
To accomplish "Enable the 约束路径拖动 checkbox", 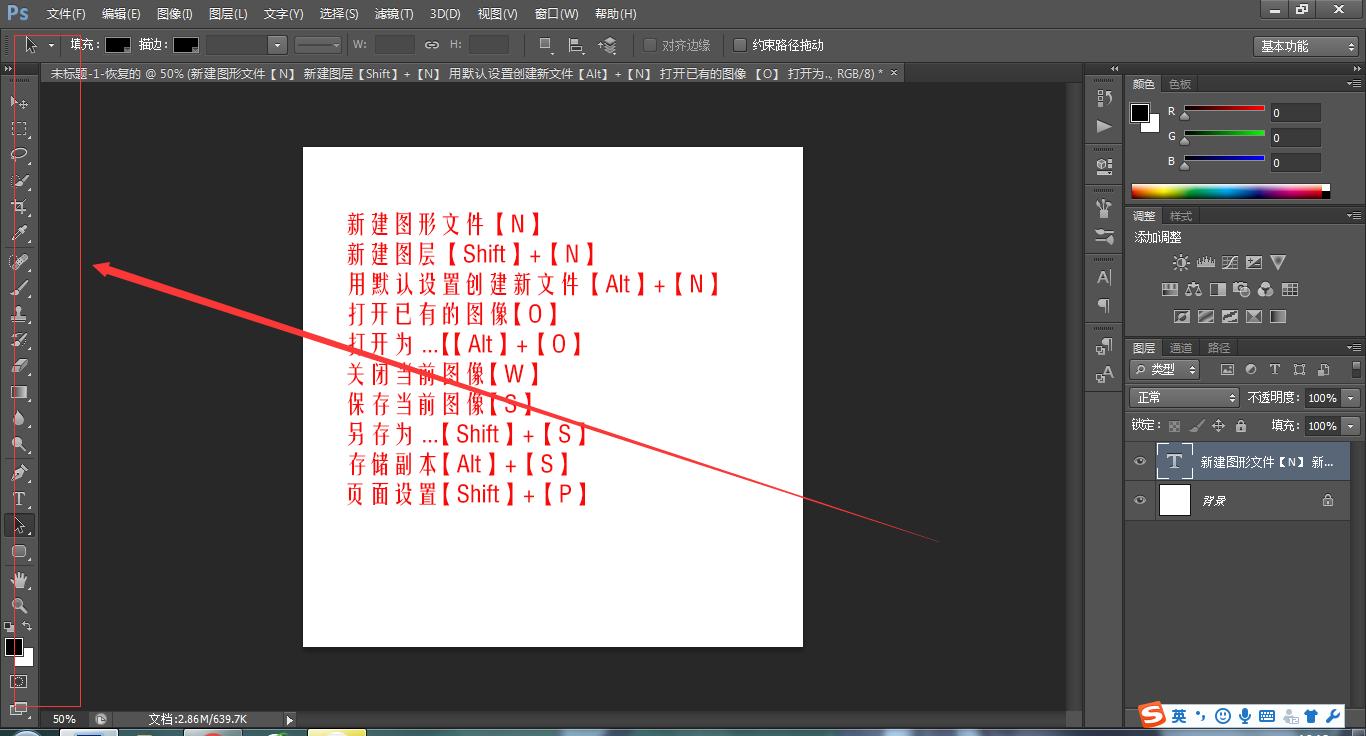I will [x=740, y=45].
